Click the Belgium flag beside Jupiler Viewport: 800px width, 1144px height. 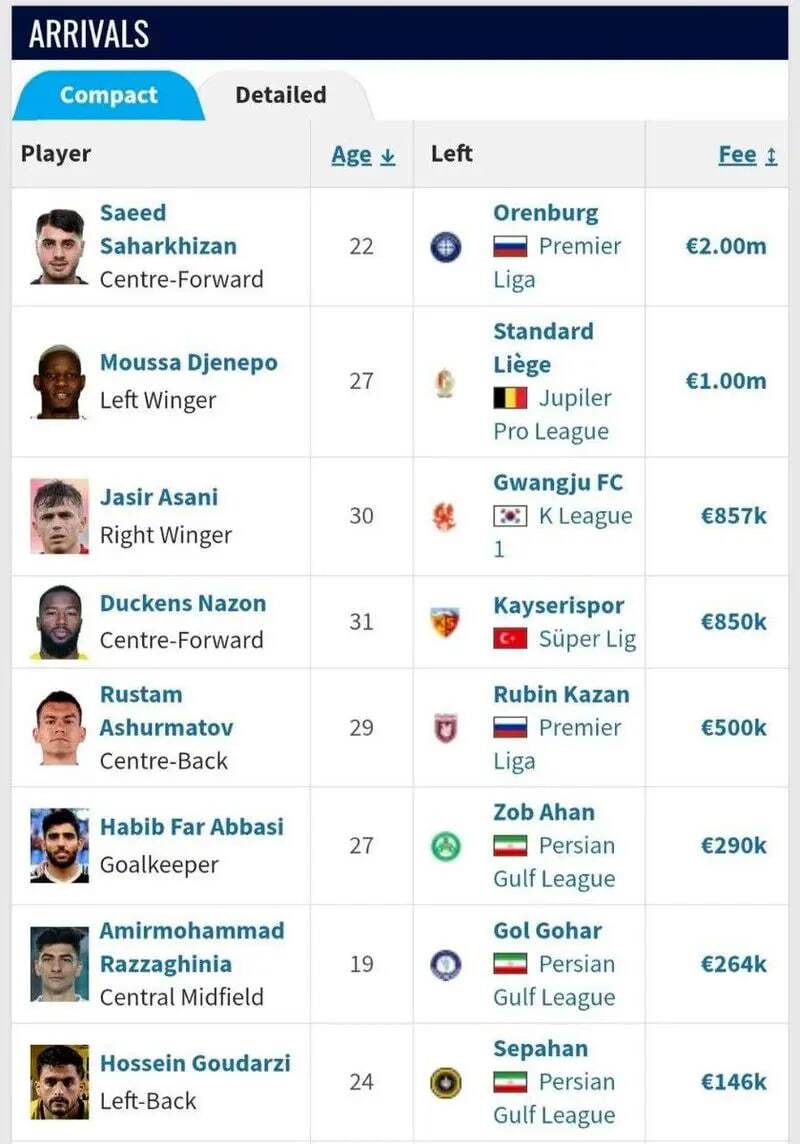tap(510, 398)
